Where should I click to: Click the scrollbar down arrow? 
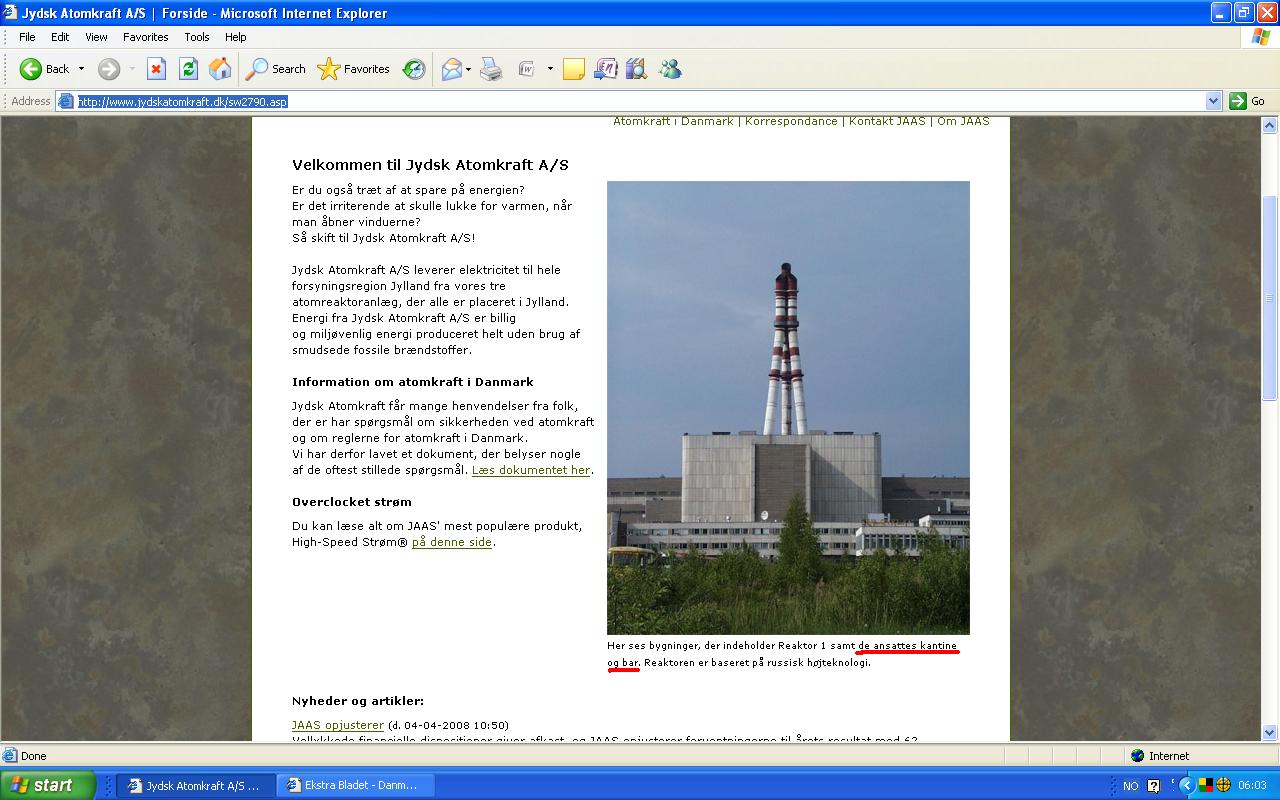click(x=1270, y=733)
